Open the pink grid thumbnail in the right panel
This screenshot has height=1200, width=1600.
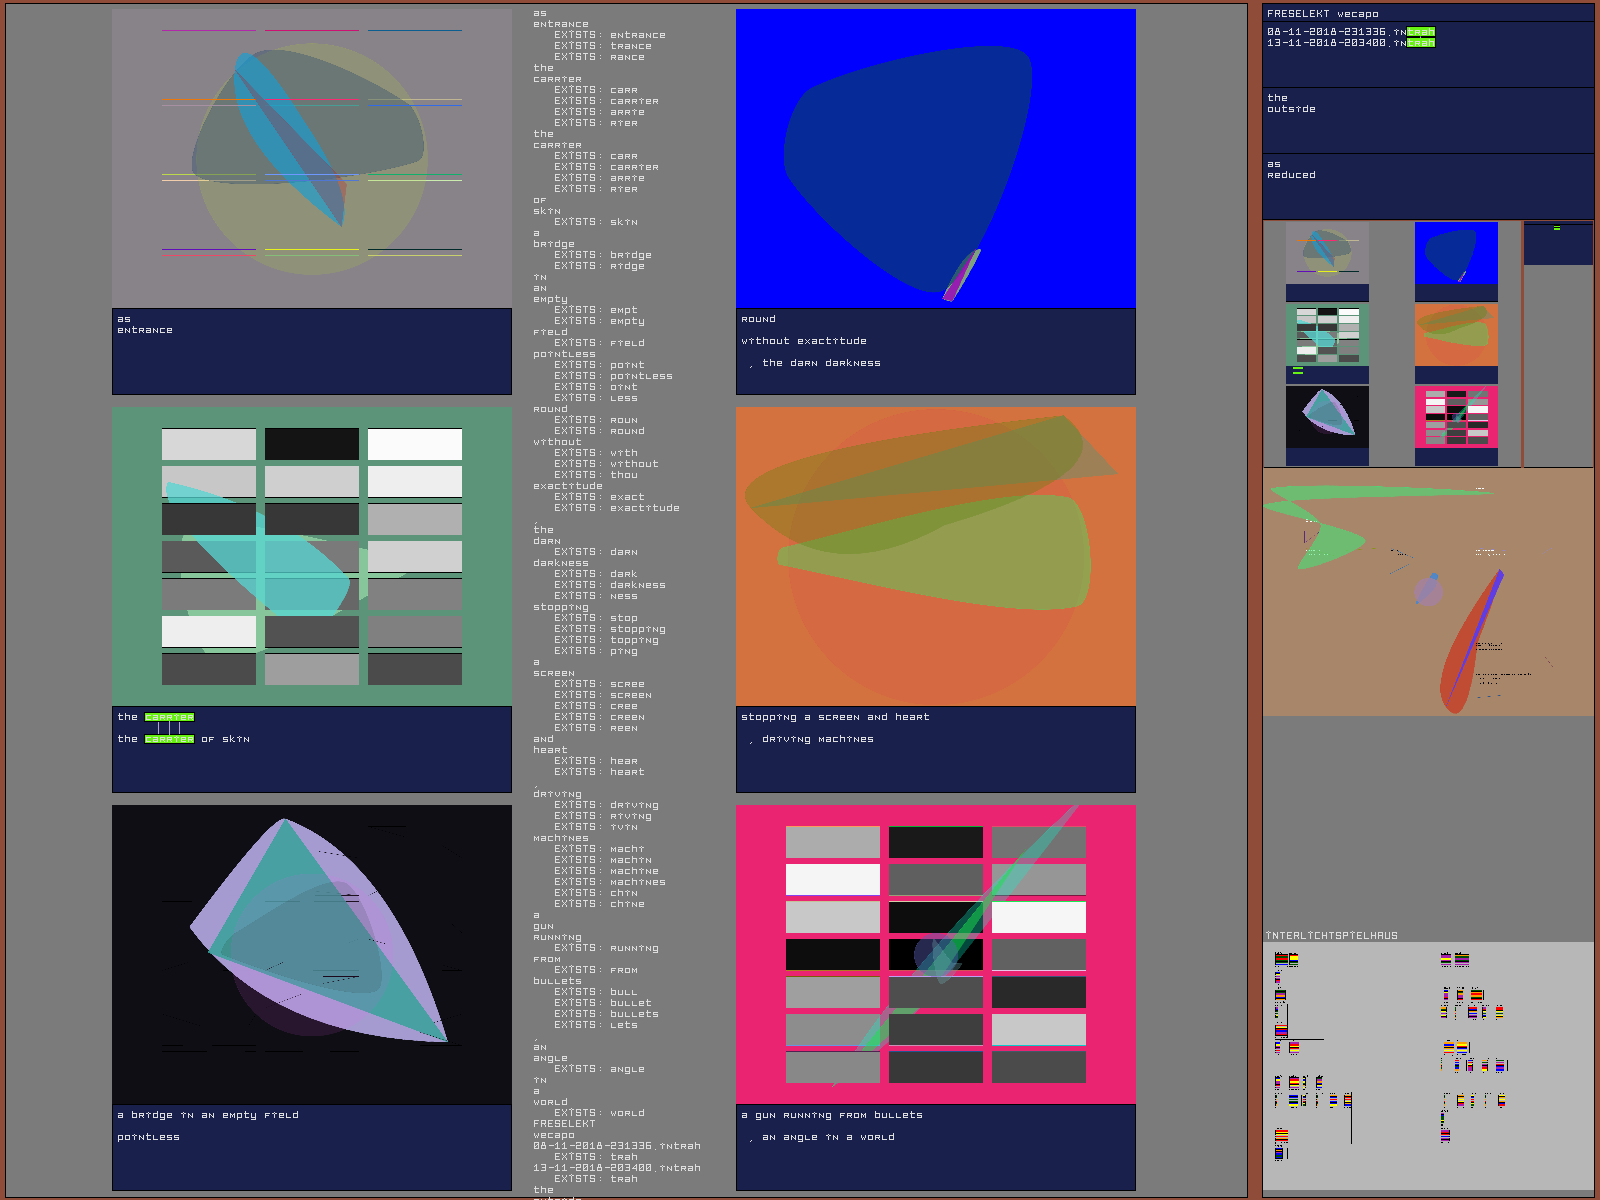(x=1456, y=417)
